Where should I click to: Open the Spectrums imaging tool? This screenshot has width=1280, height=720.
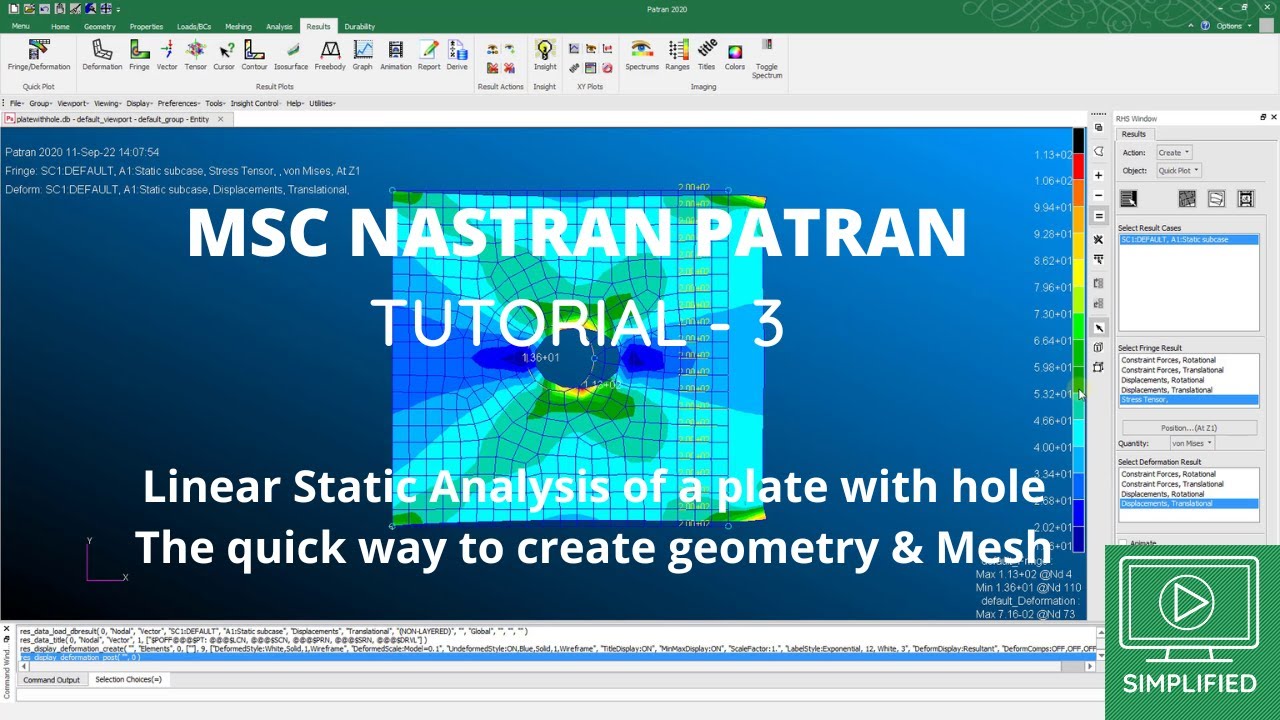click(x=642, y=56)
